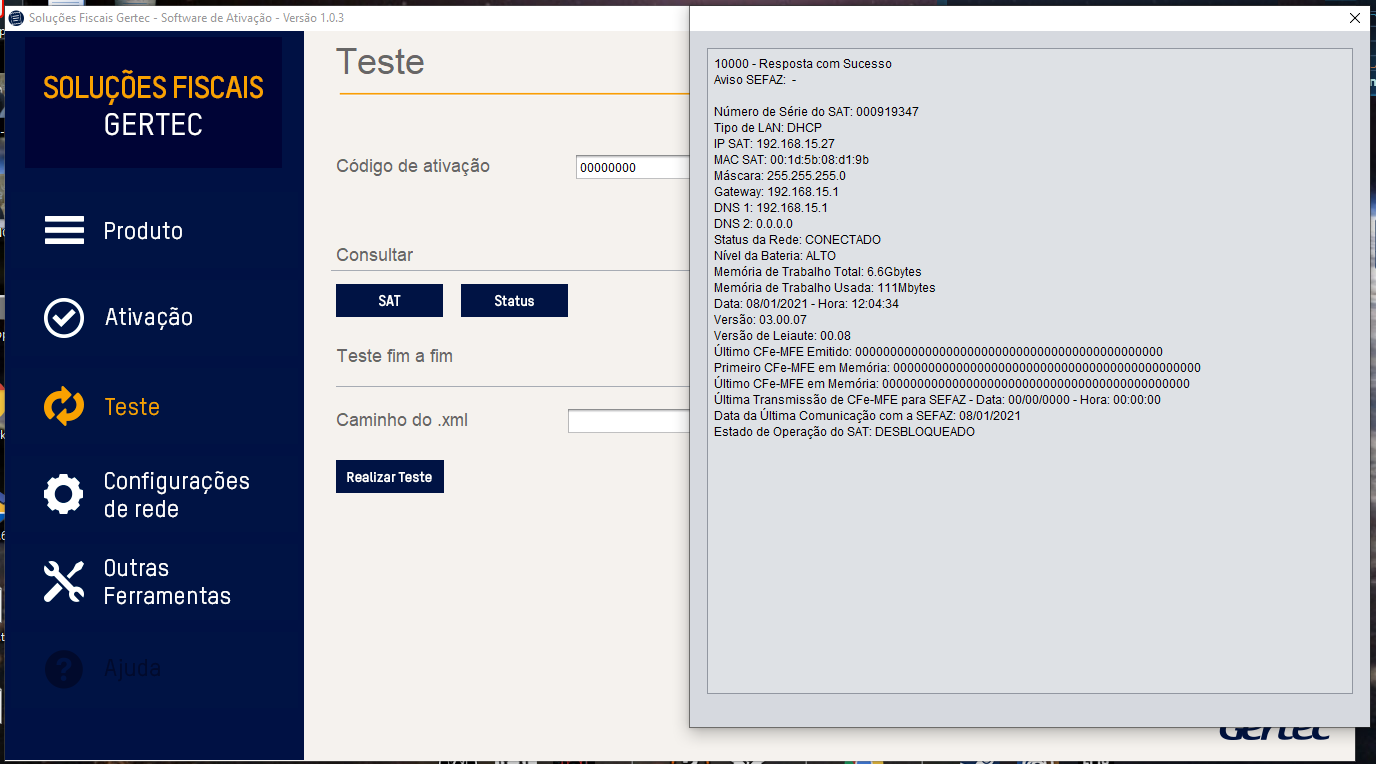Screen dimensions: 1376x764
Task: Click the Teste page title
Action: click(x=380, y=62)
